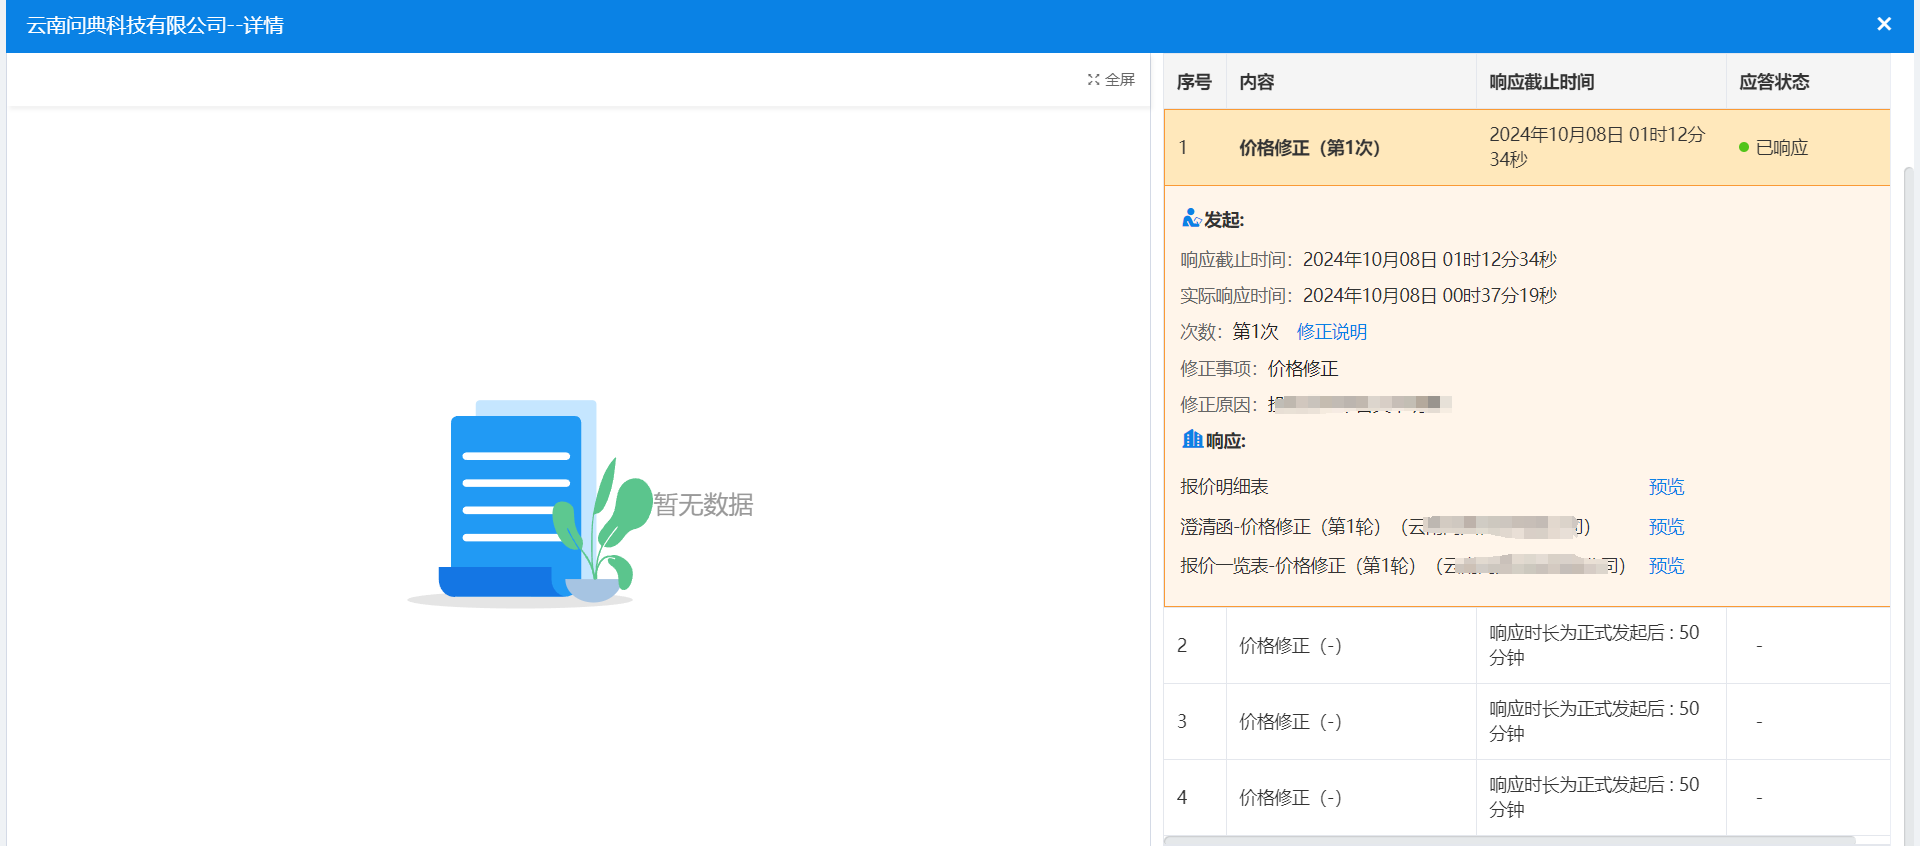
Task: Click row number 2 cell
Action: pos(1195,646)
